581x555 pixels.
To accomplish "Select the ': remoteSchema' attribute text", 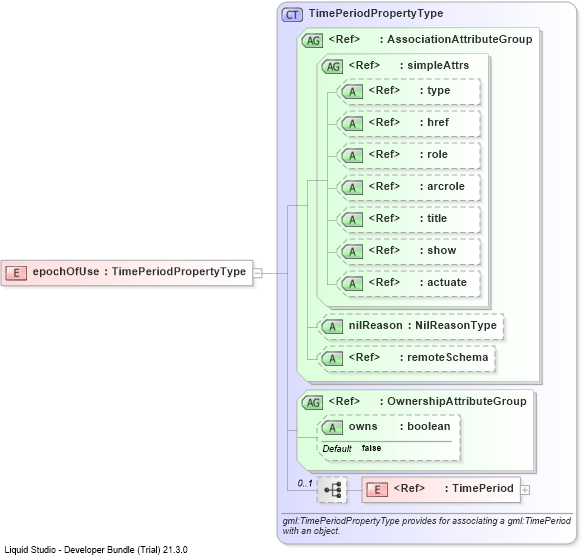I will click(444, 357).
